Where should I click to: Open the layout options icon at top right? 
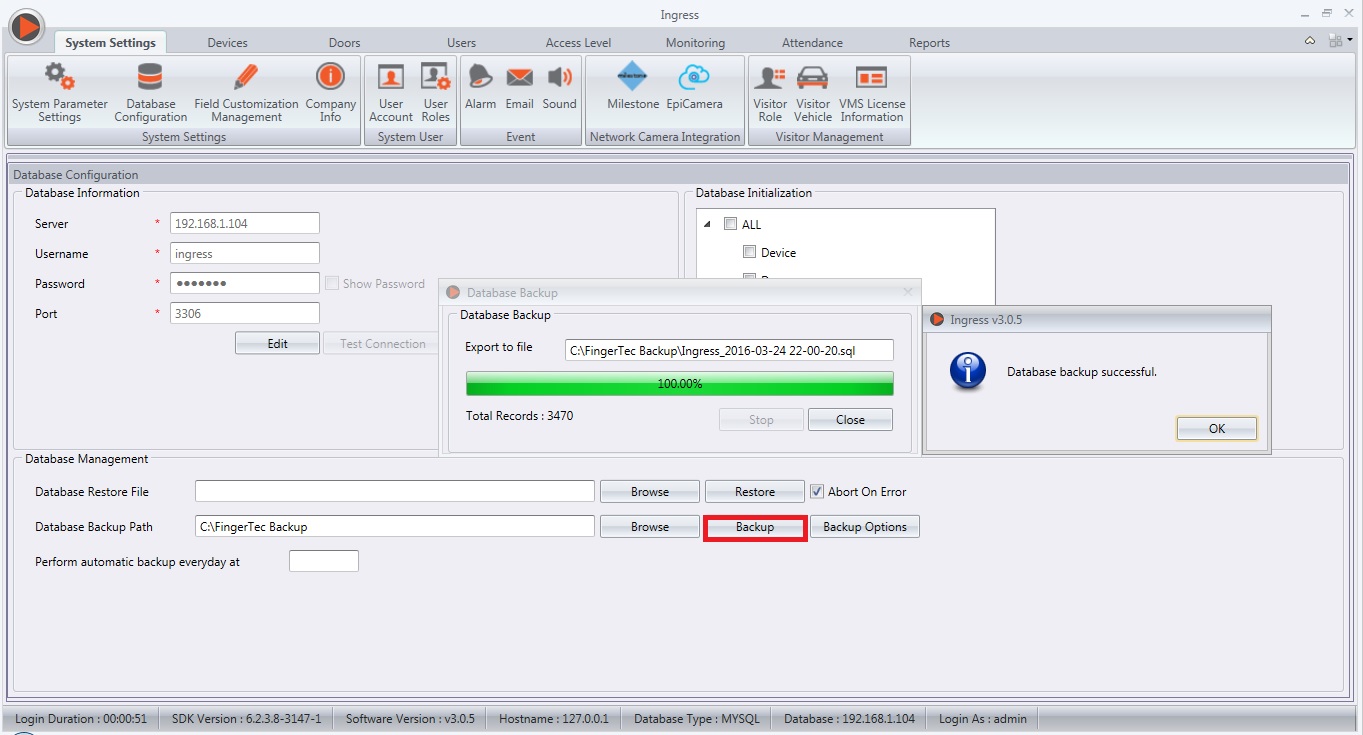pos(1338,41)
